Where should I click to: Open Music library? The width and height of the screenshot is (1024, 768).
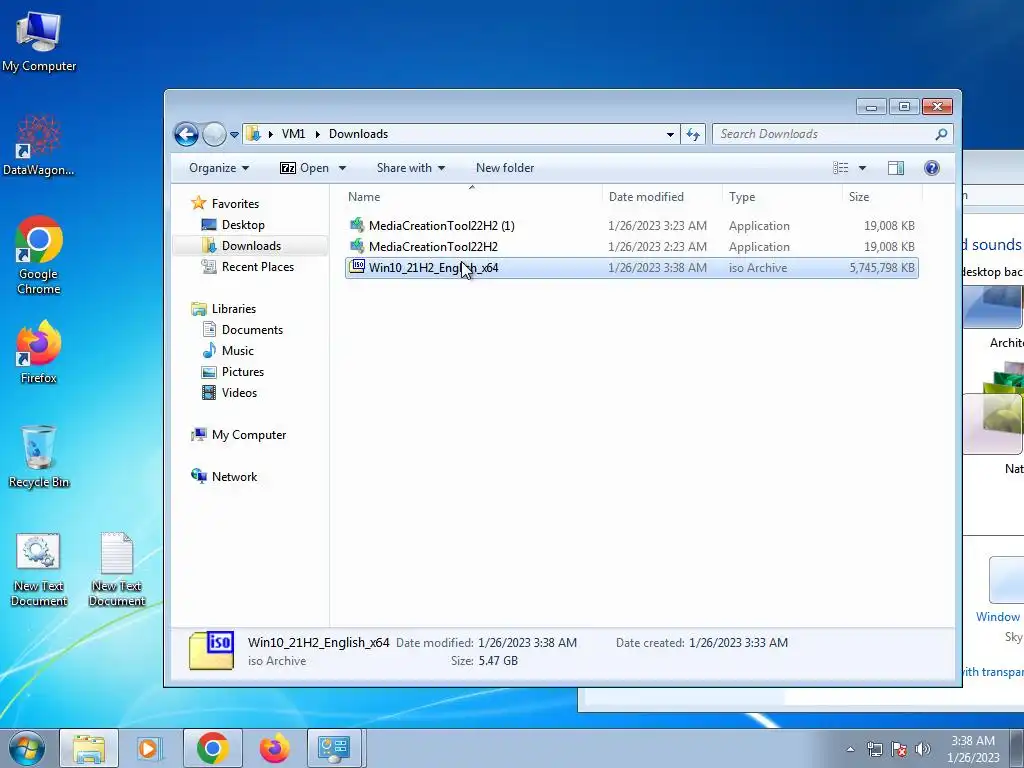coord(238,351)
